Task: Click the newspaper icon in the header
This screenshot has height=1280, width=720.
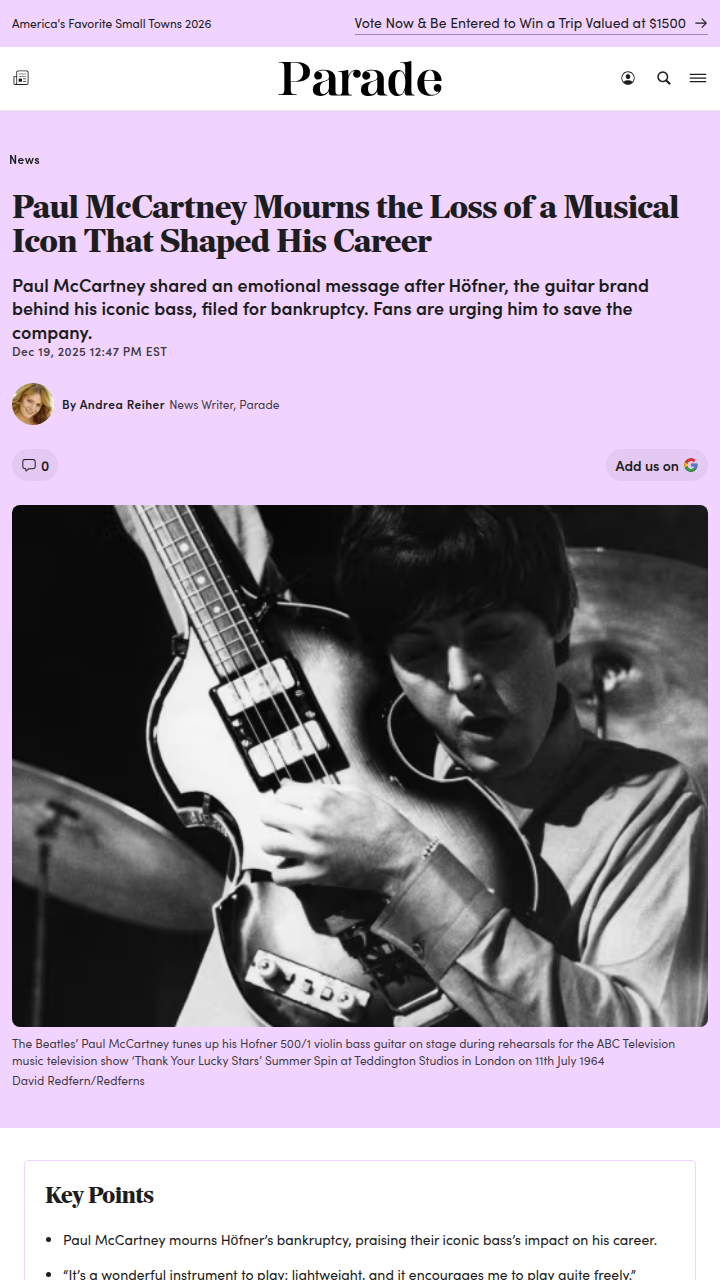Action: (21, 78)
